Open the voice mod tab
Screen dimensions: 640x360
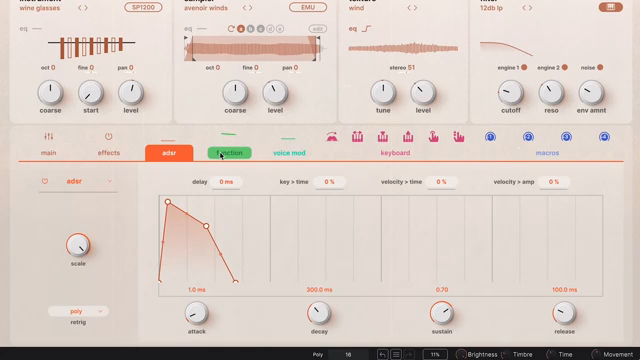coord(289,153)
